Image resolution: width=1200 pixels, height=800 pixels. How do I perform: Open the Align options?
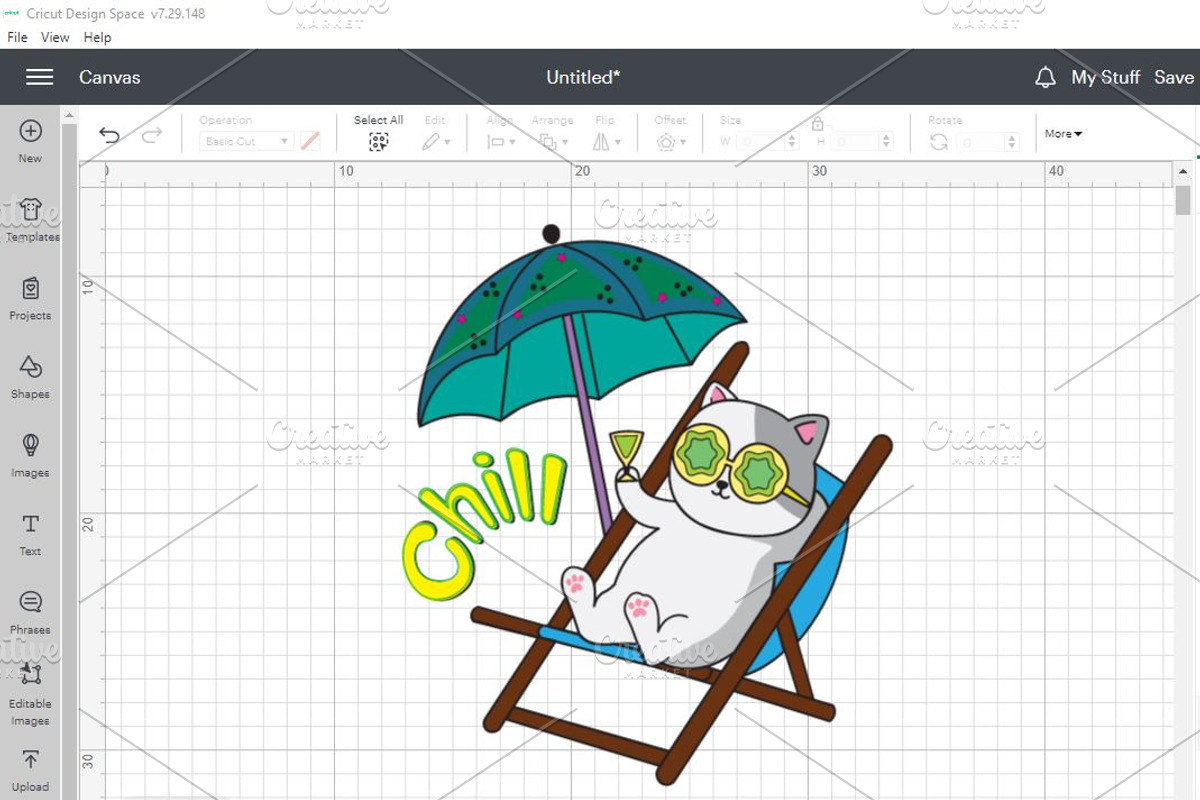[x=500, y=142]
